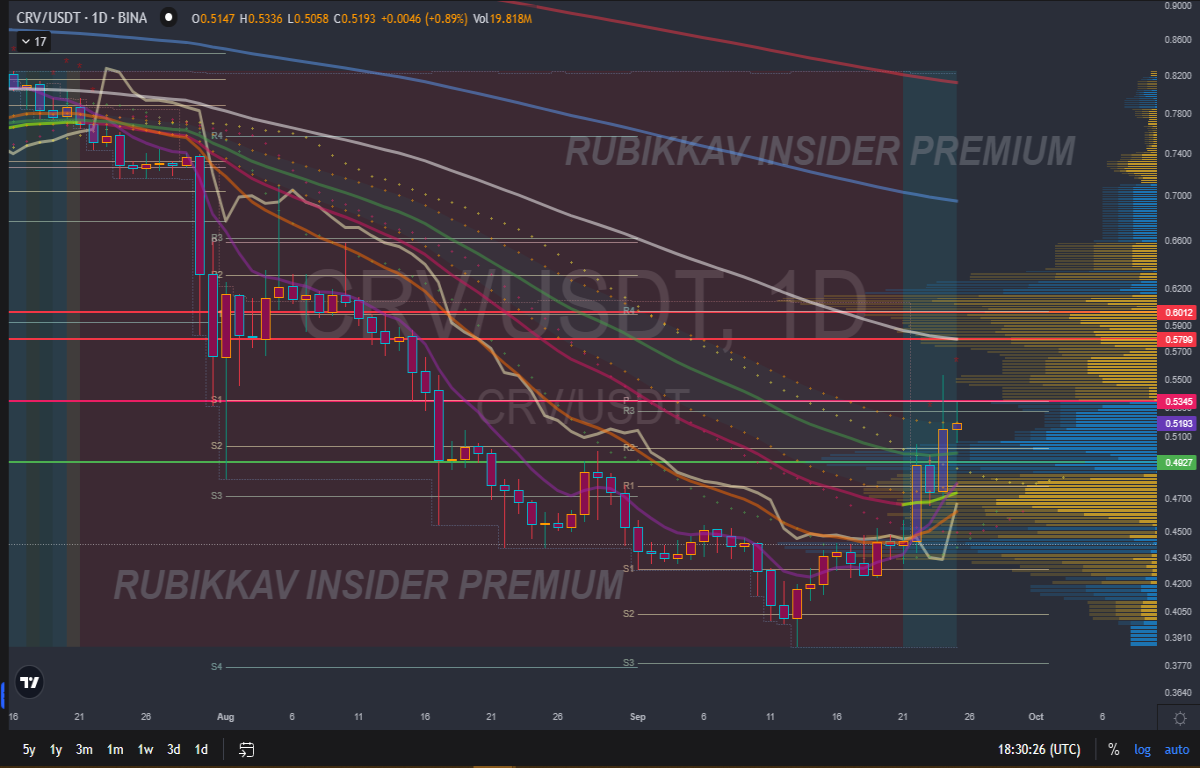Toggle the log scale option

1141,749
